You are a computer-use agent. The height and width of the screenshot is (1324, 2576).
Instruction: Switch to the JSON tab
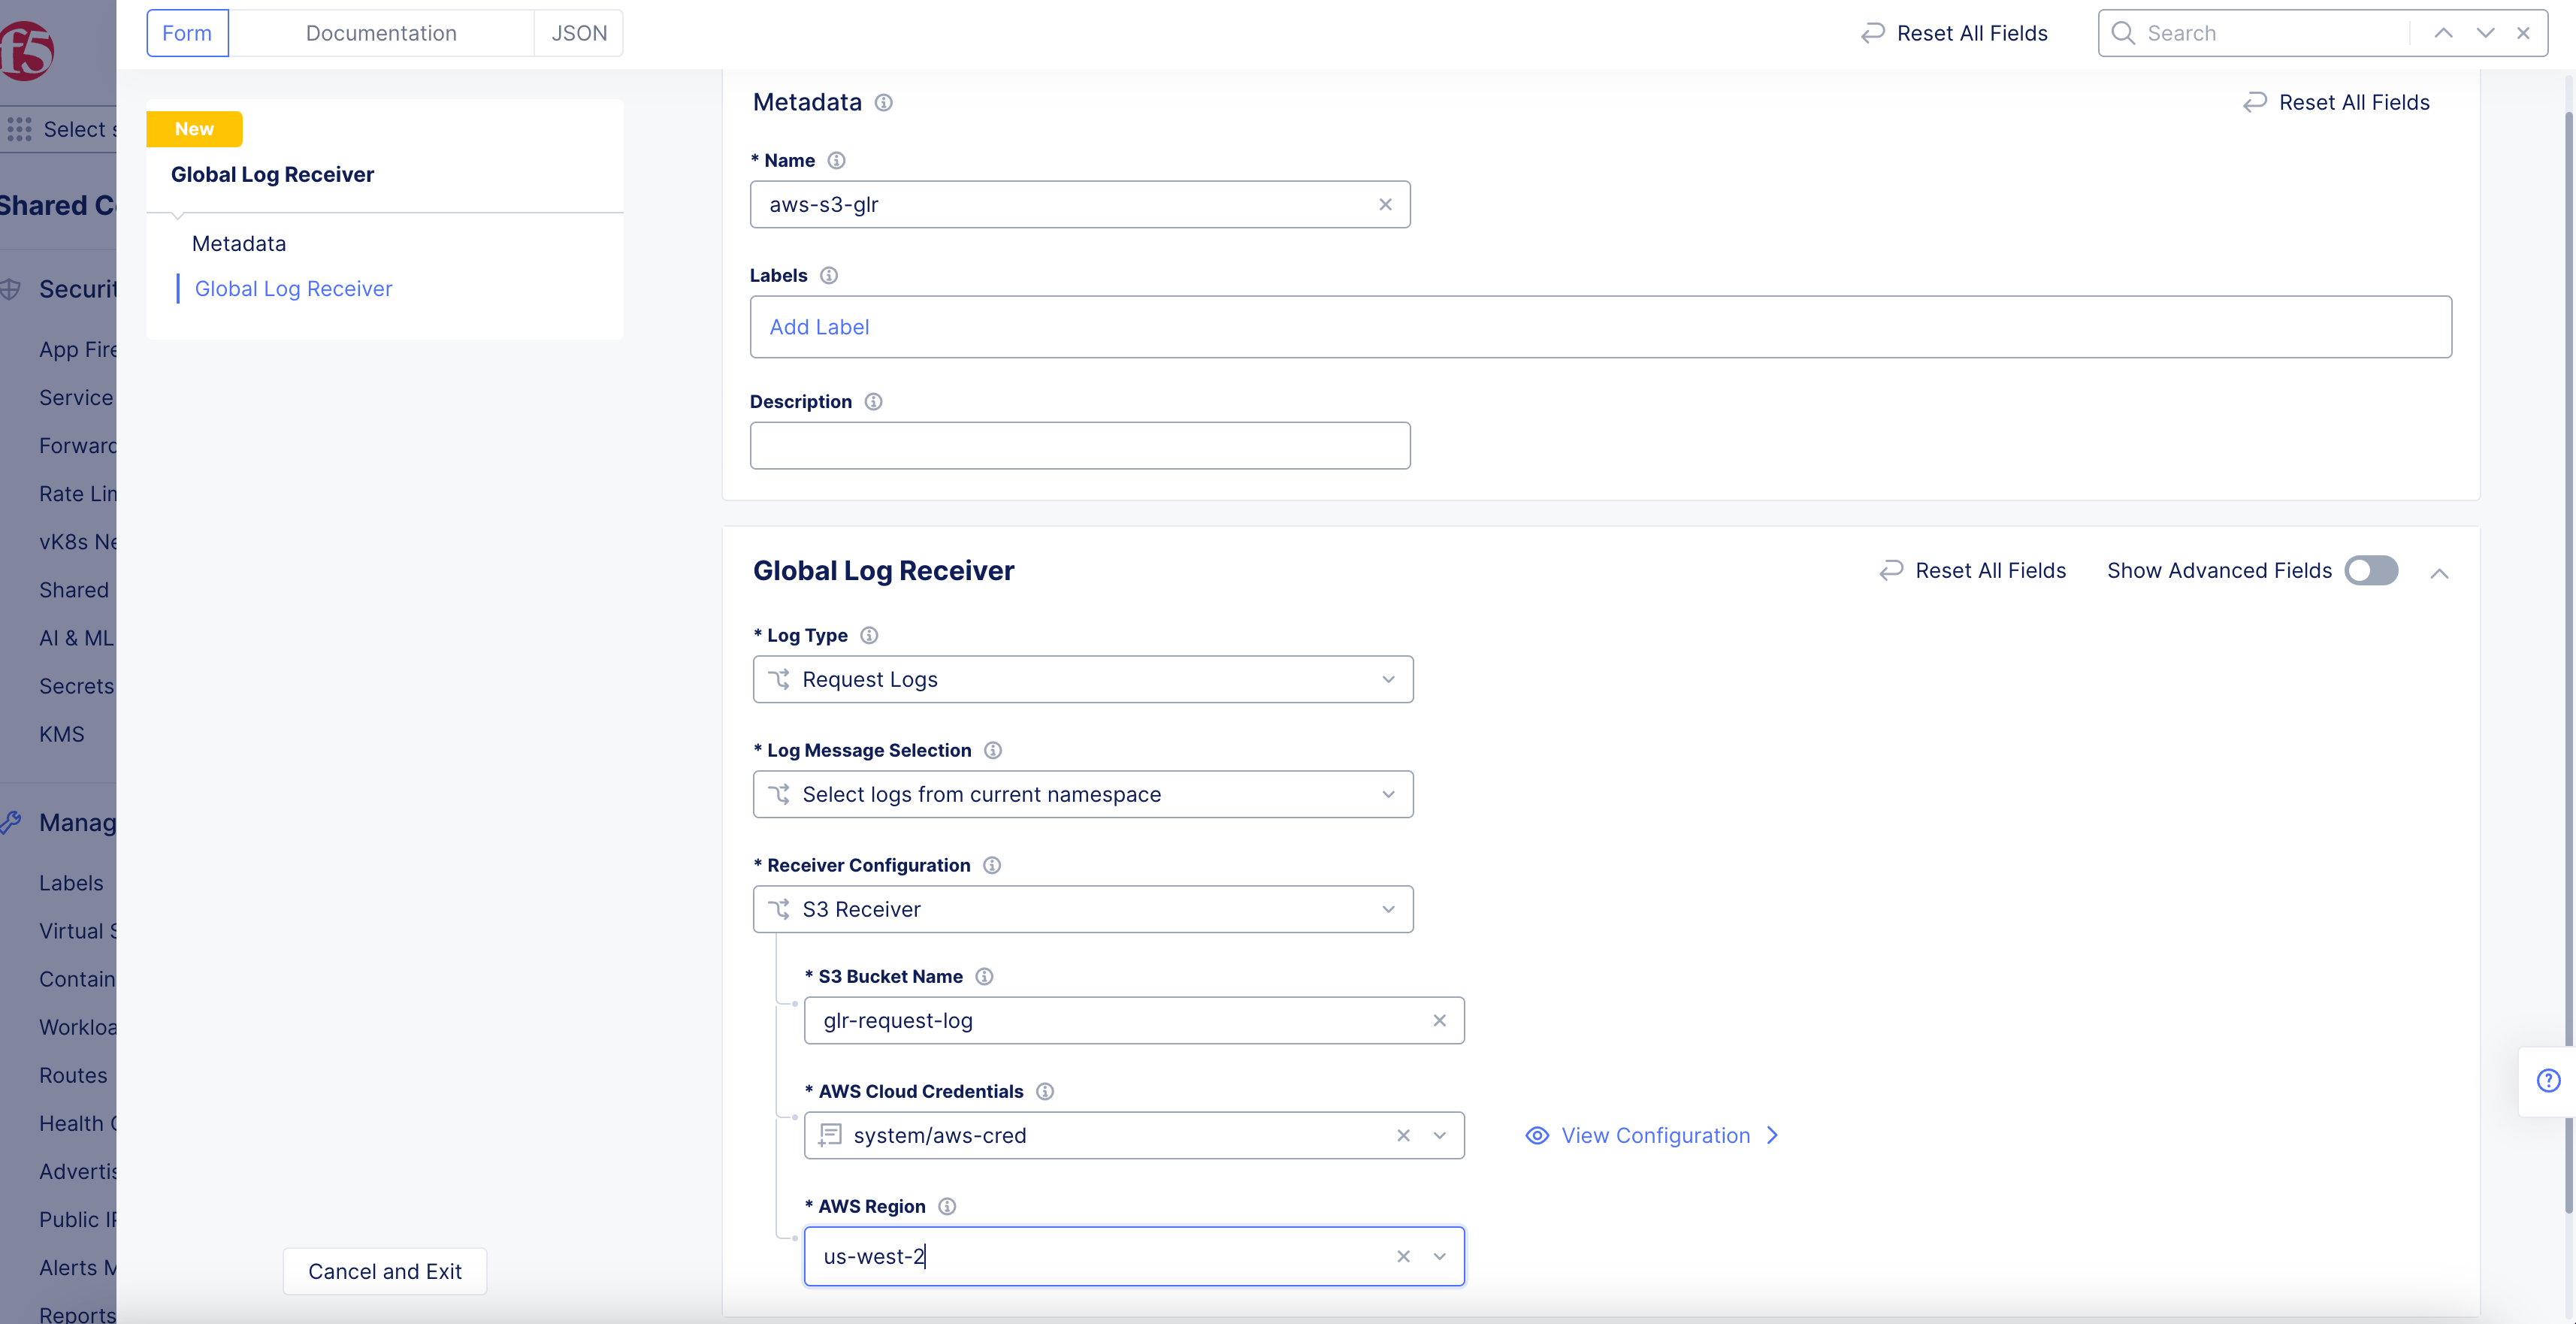(x=579, y=33)
